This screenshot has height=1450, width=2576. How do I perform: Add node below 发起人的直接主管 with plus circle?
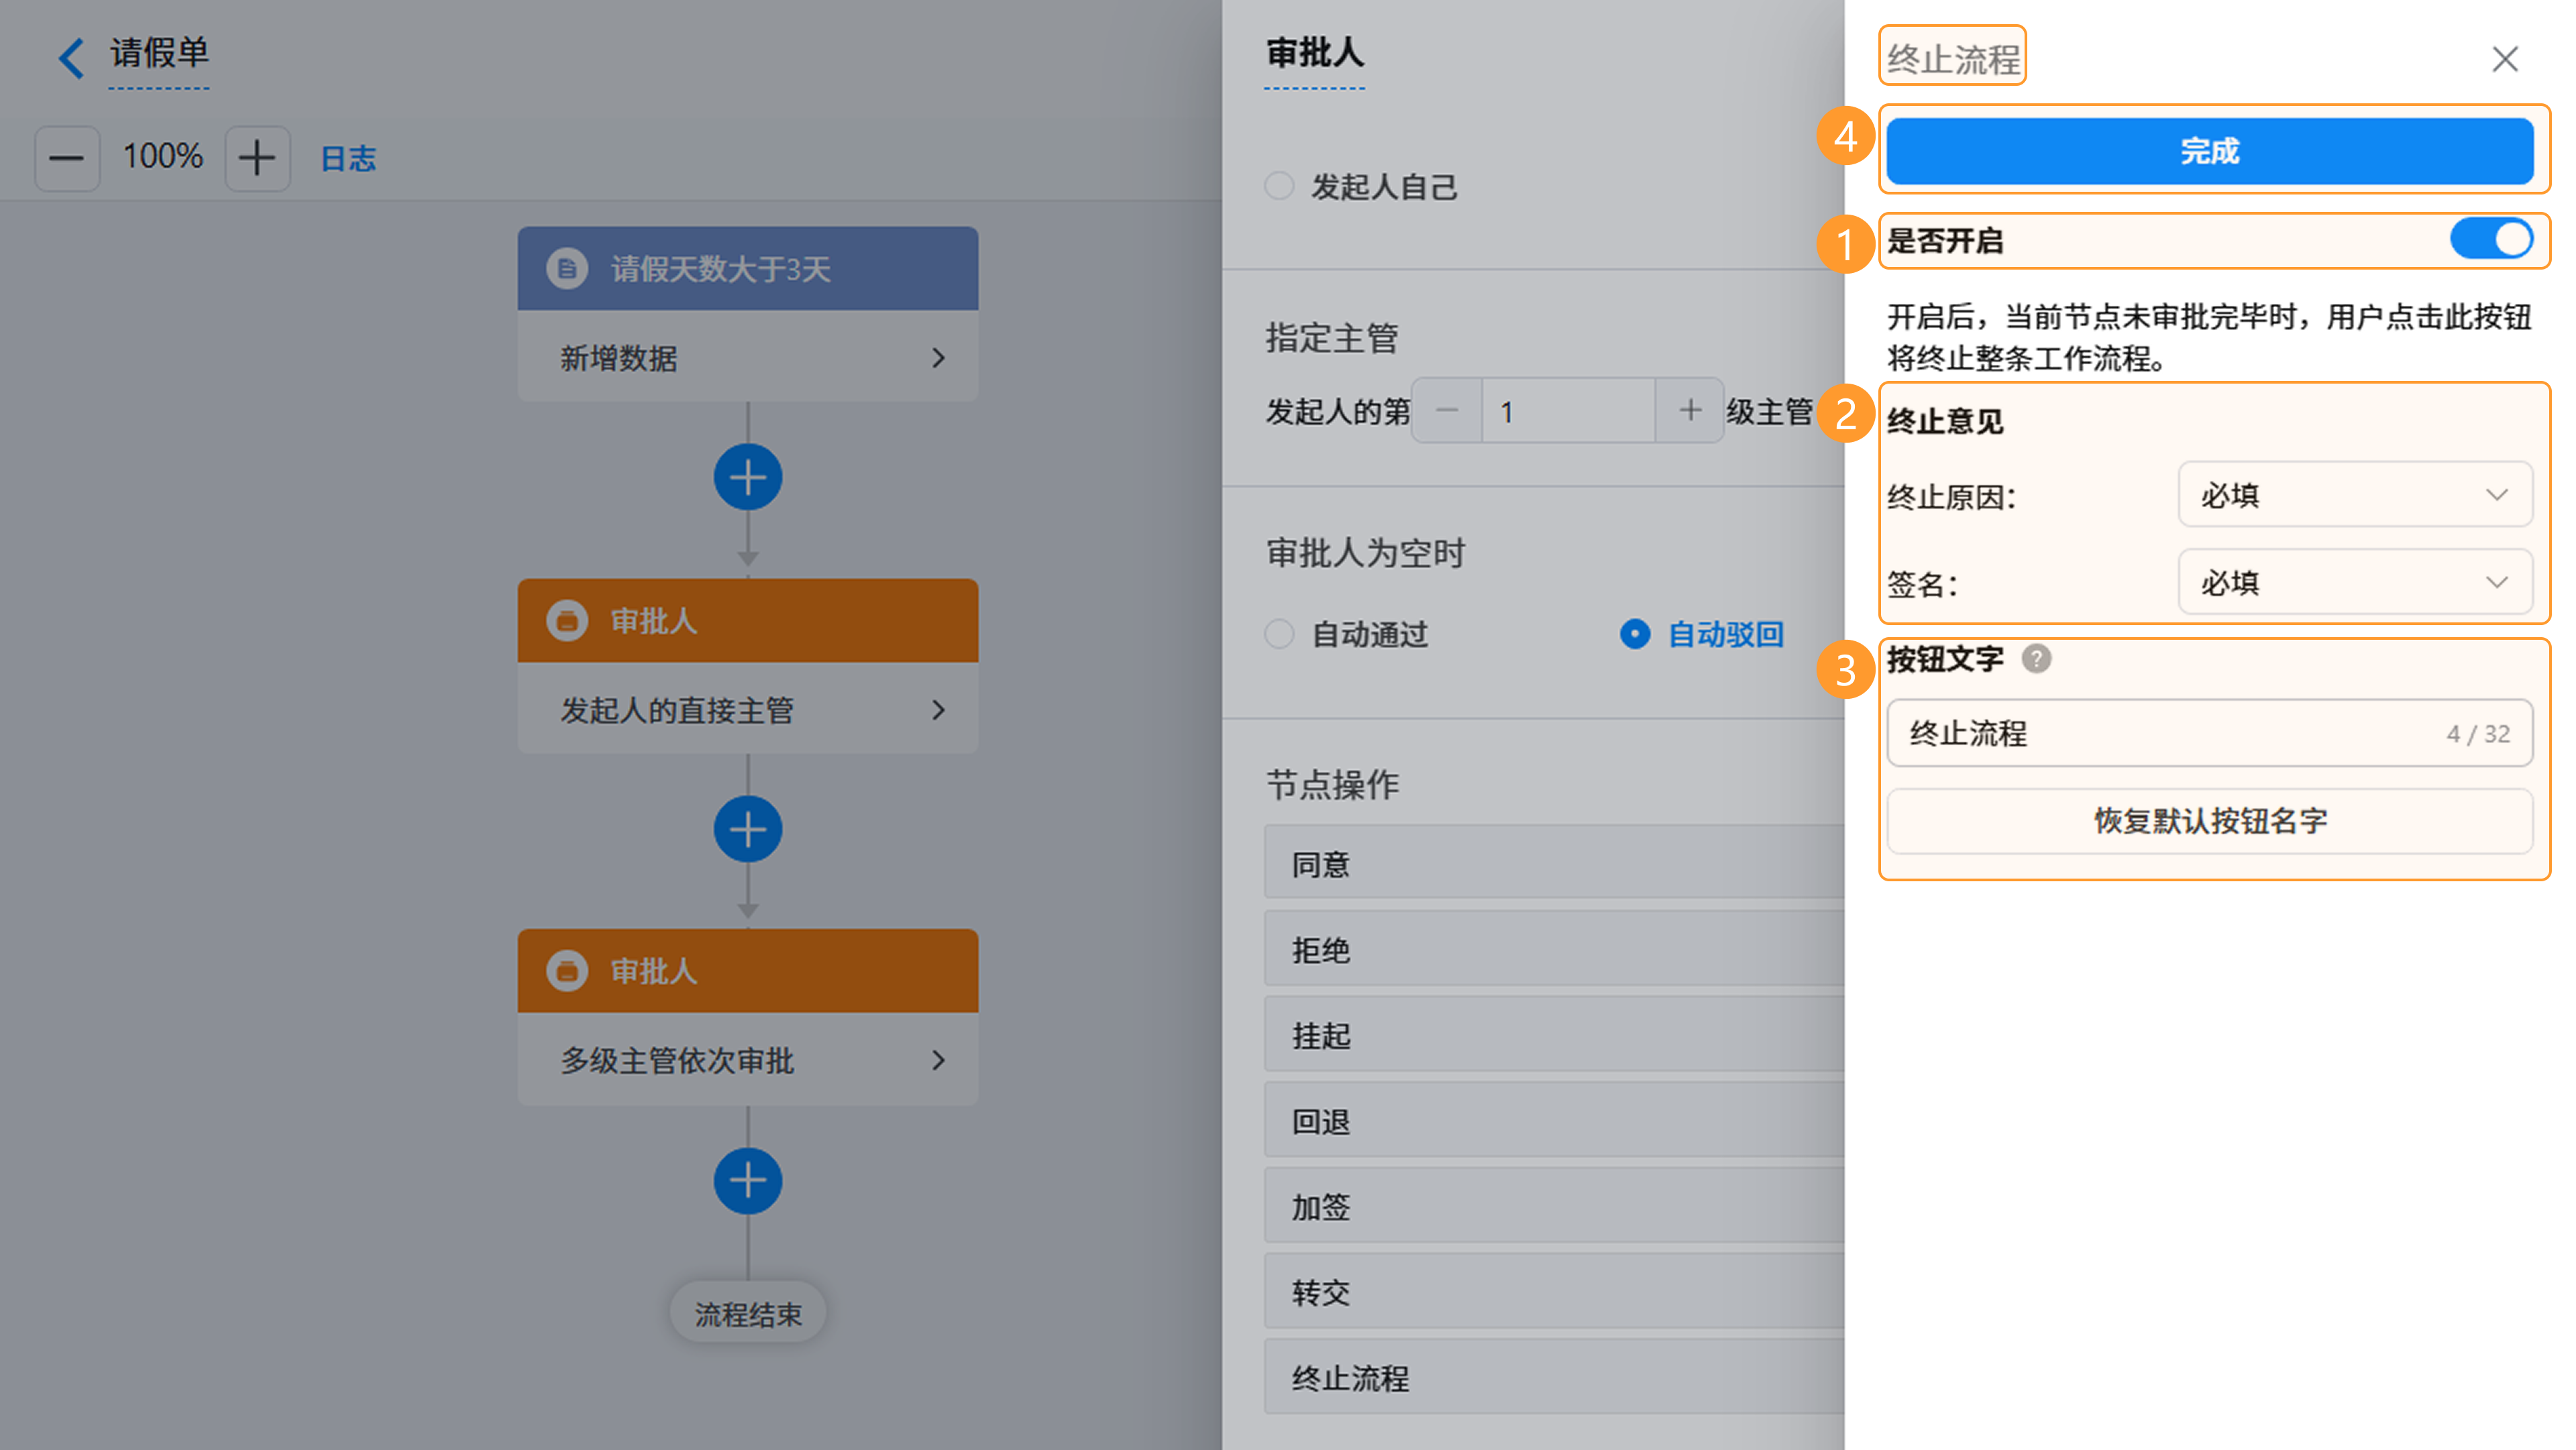(748, 829)
